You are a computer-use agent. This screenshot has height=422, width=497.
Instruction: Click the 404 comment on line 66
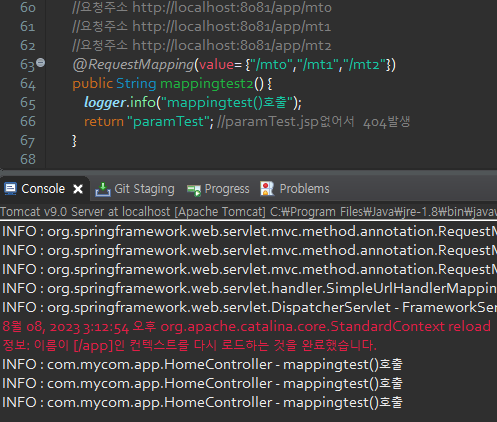pos(314,122)
